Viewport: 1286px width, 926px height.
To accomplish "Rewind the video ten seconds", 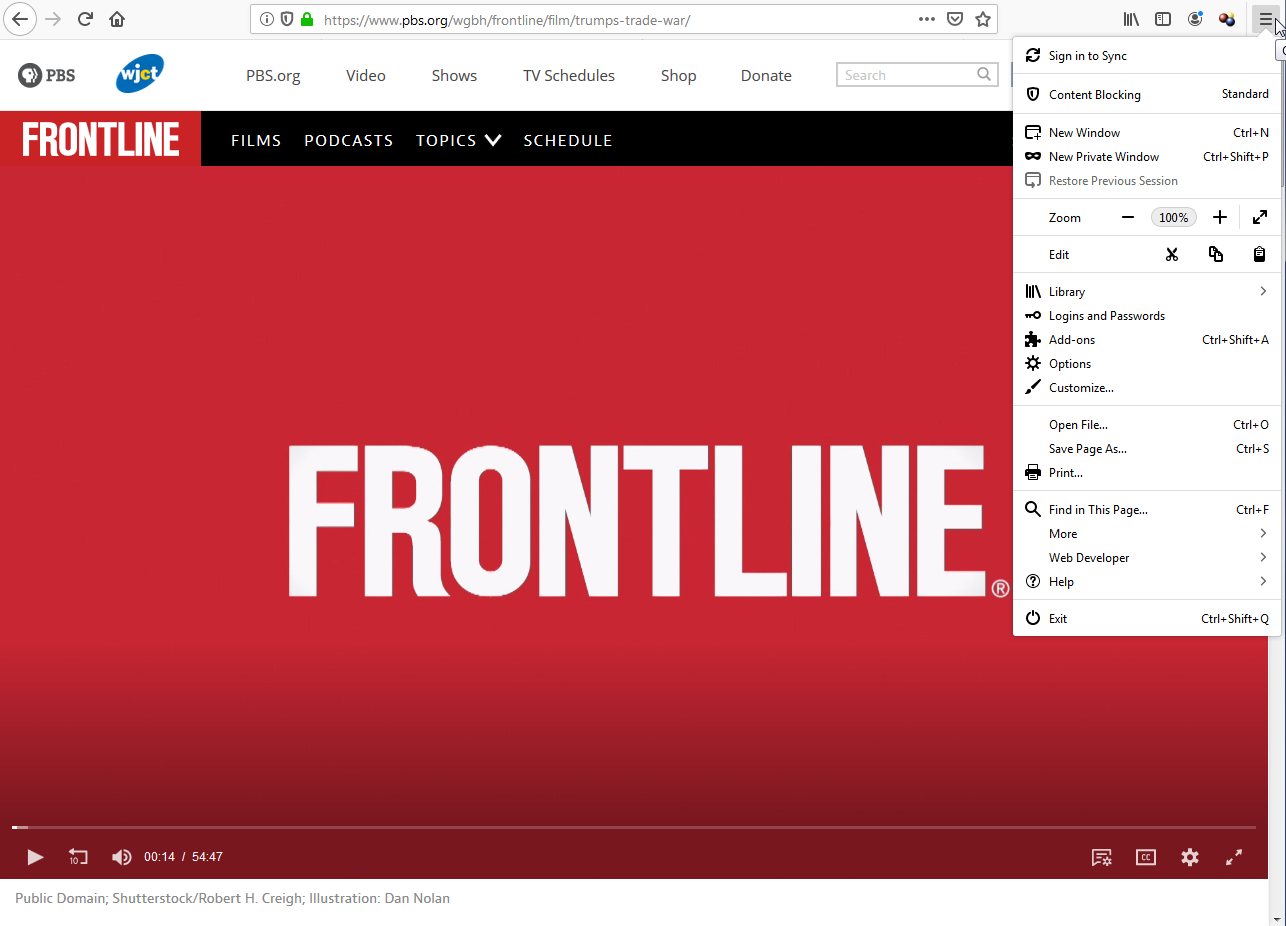I will [x=78, y=857].
